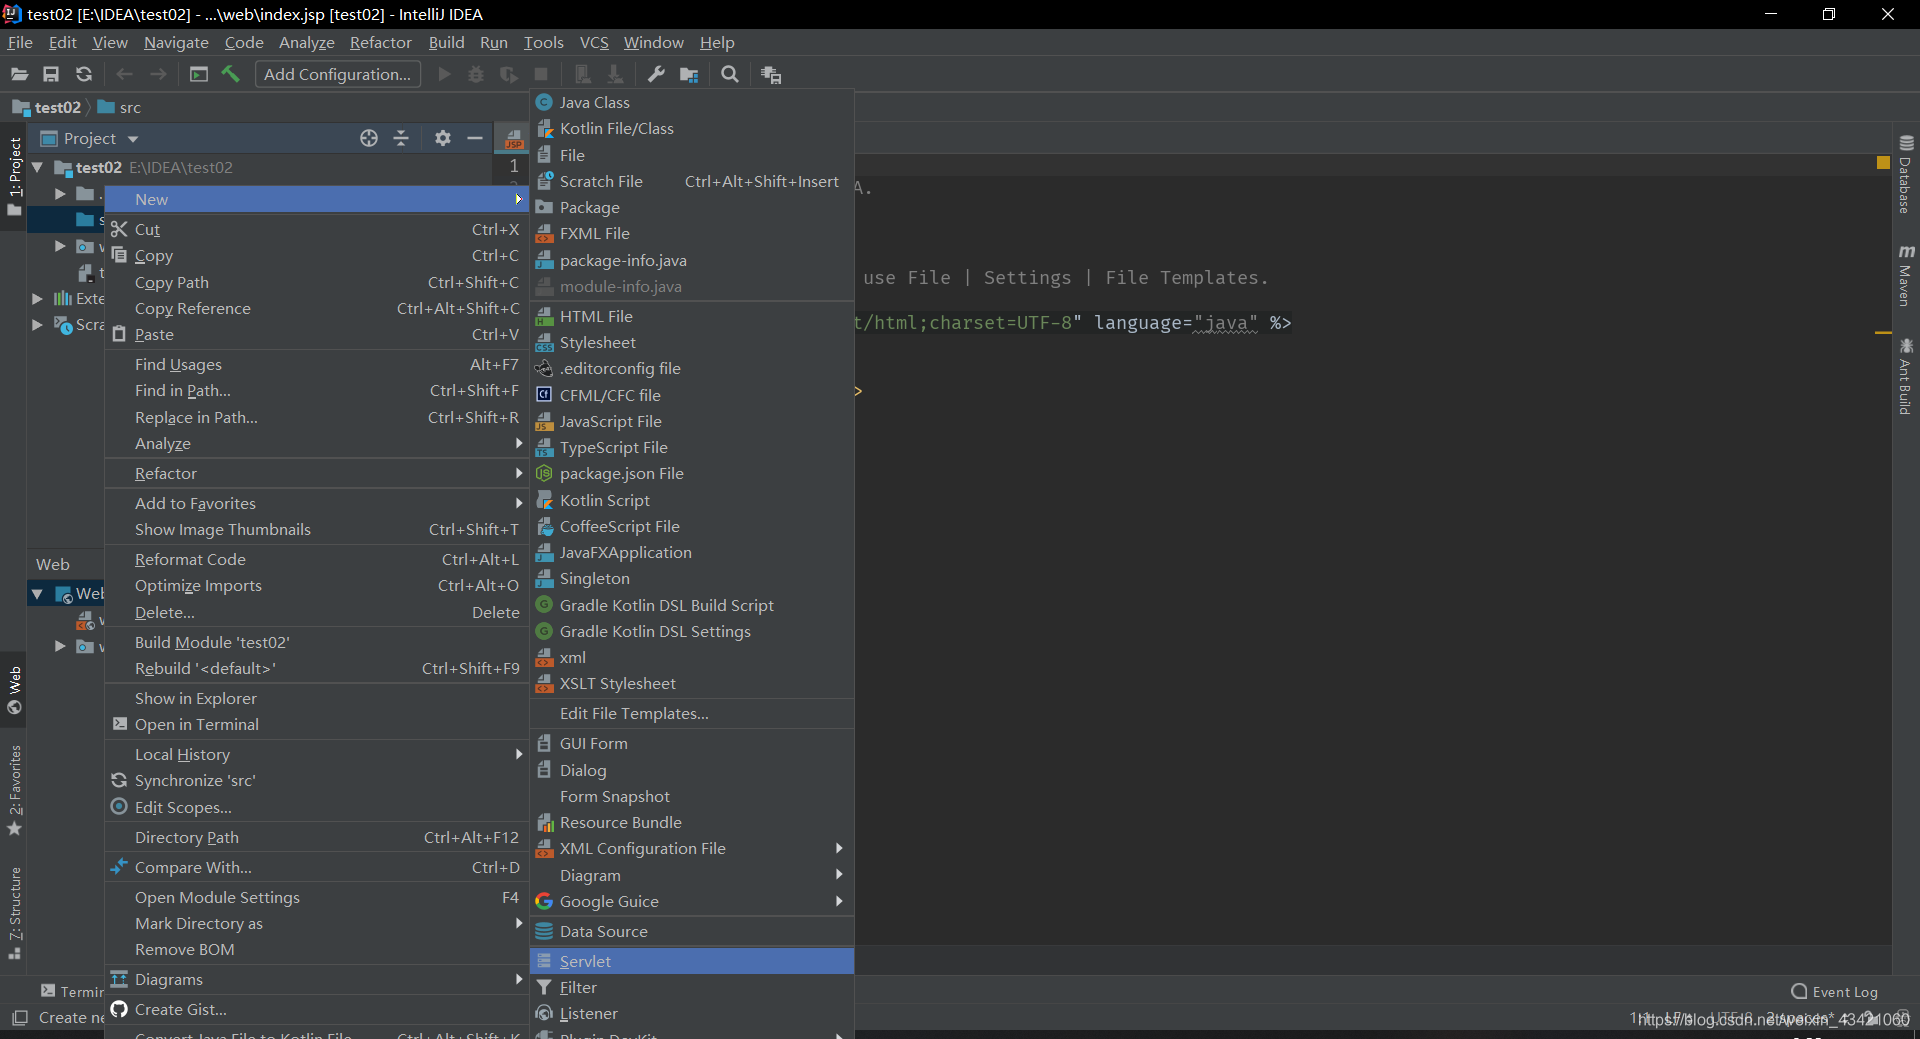Click the editor warning indicator square
Screen dimensions: 1920x1039
point(1883,162)
